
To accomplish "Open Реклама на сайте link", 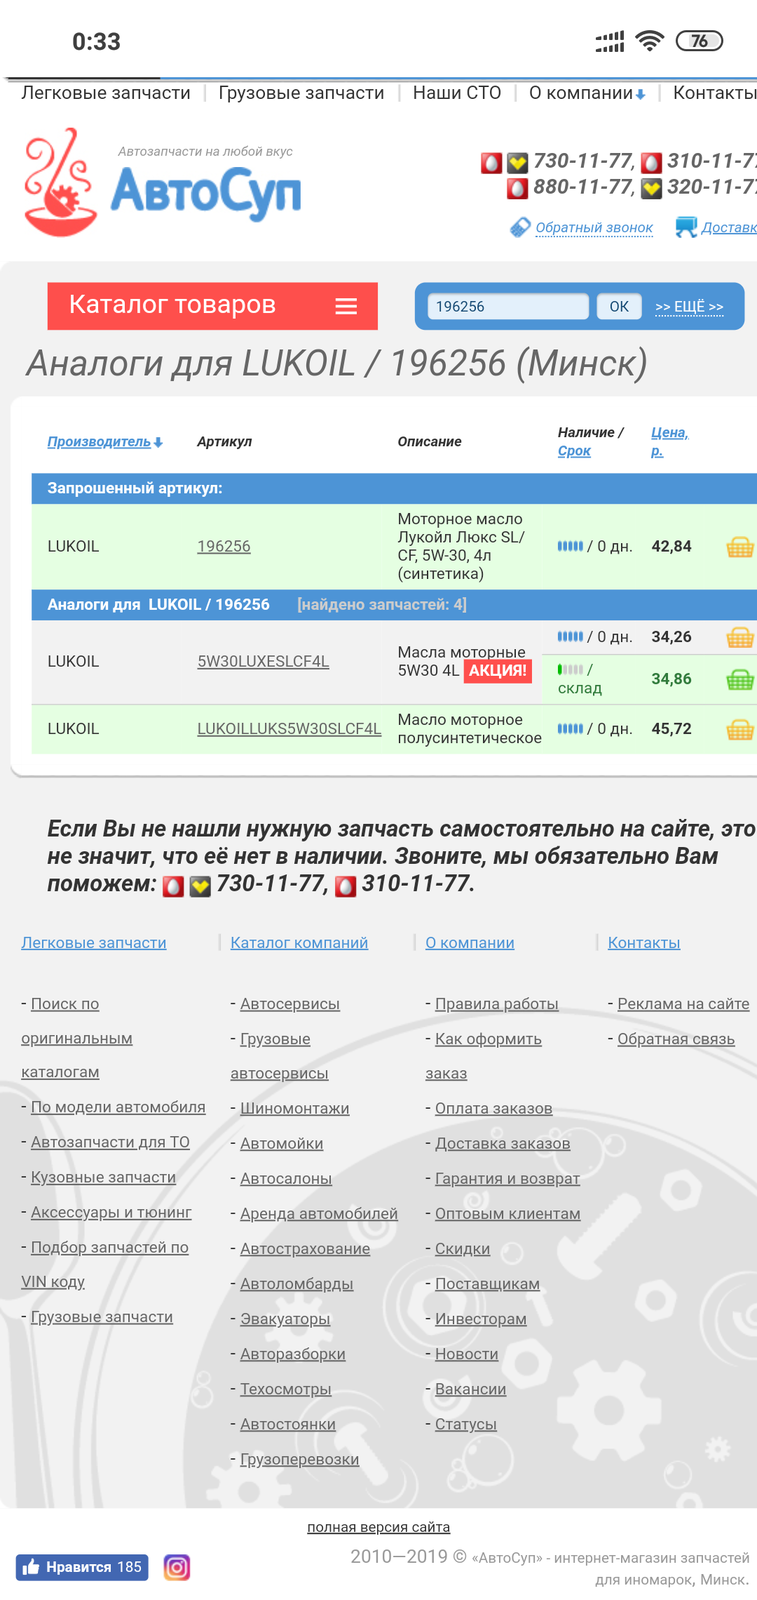I will point(684,1004).
